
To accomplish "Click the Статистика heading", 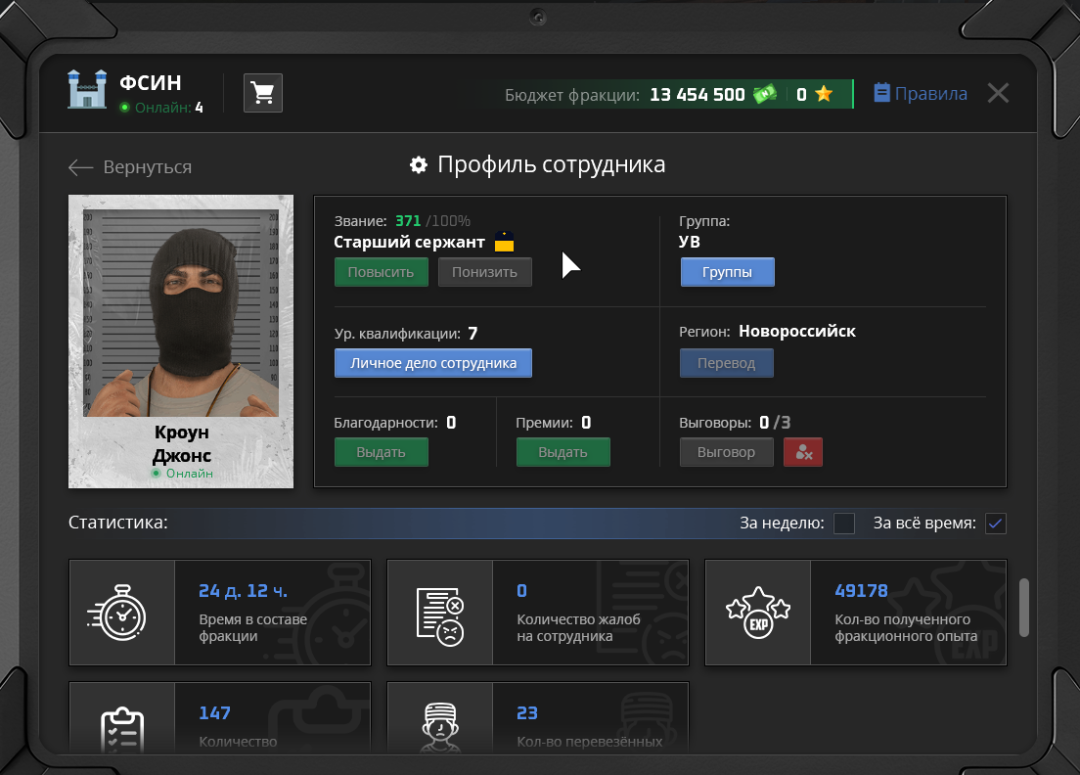I will pos(118,522).
